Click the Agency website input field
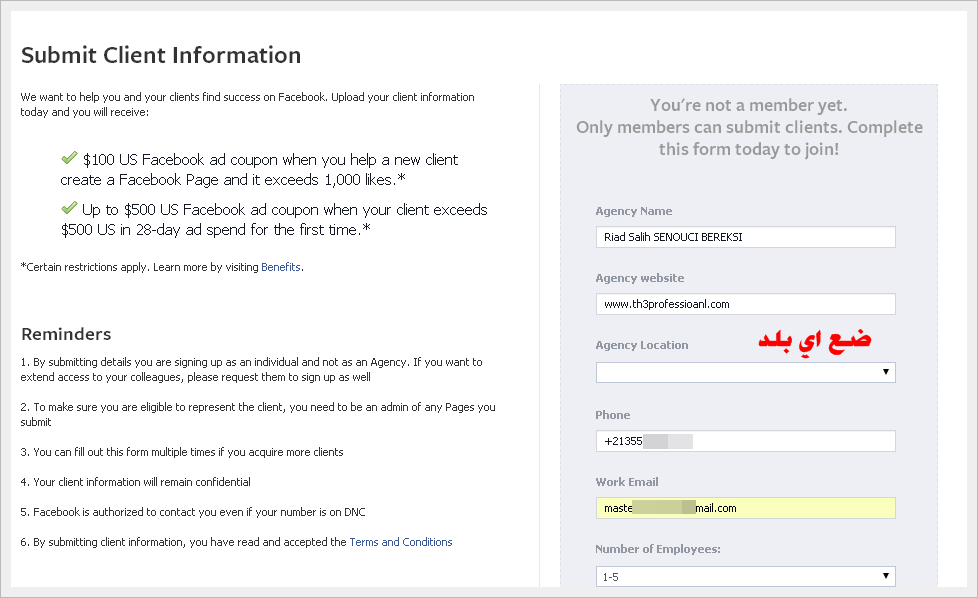The height and width of the screenshot is (598, 978). 745,304
